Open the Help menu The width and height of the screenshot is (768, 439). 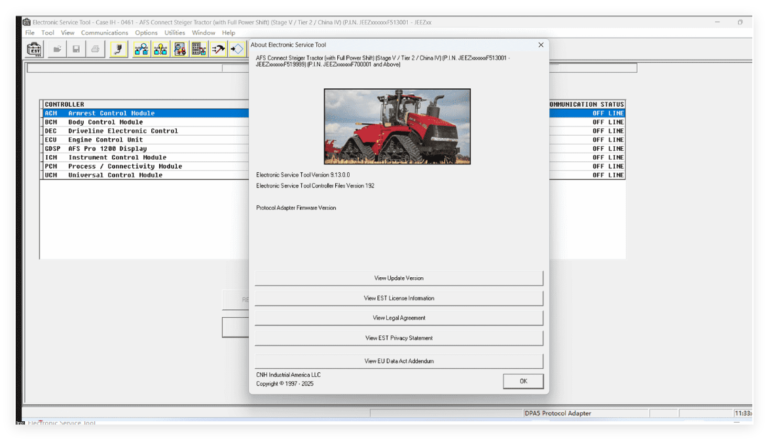(x=228, y=33)
